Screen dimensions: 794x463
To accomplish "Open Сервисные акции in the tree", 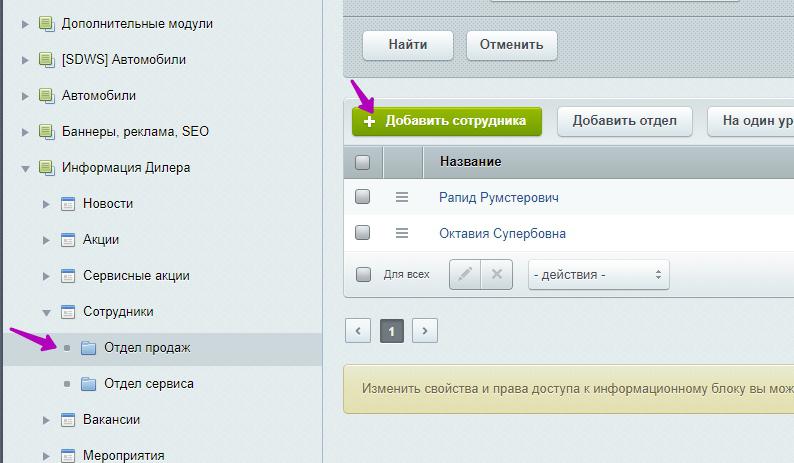I will (x=136, y=276).
